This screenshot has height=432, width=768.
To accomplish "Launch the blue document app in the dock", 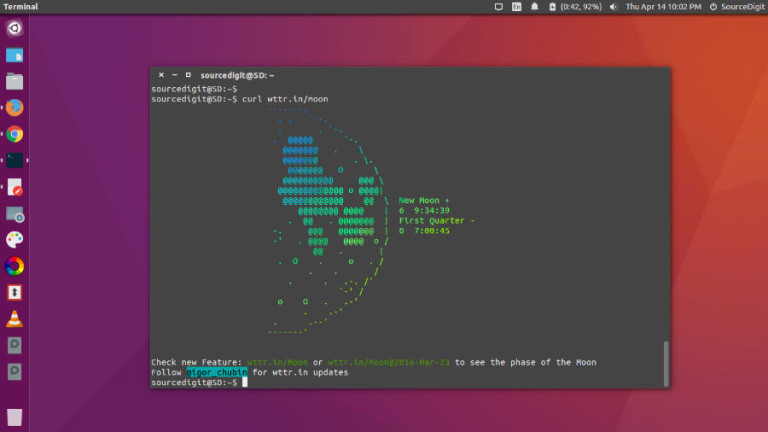I will (14, 55).
